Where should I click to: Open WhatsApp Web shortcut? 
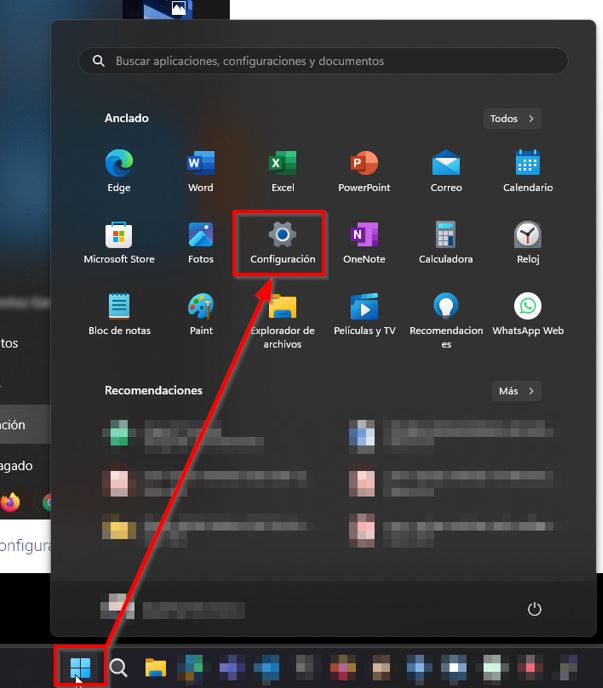point(528,313)
